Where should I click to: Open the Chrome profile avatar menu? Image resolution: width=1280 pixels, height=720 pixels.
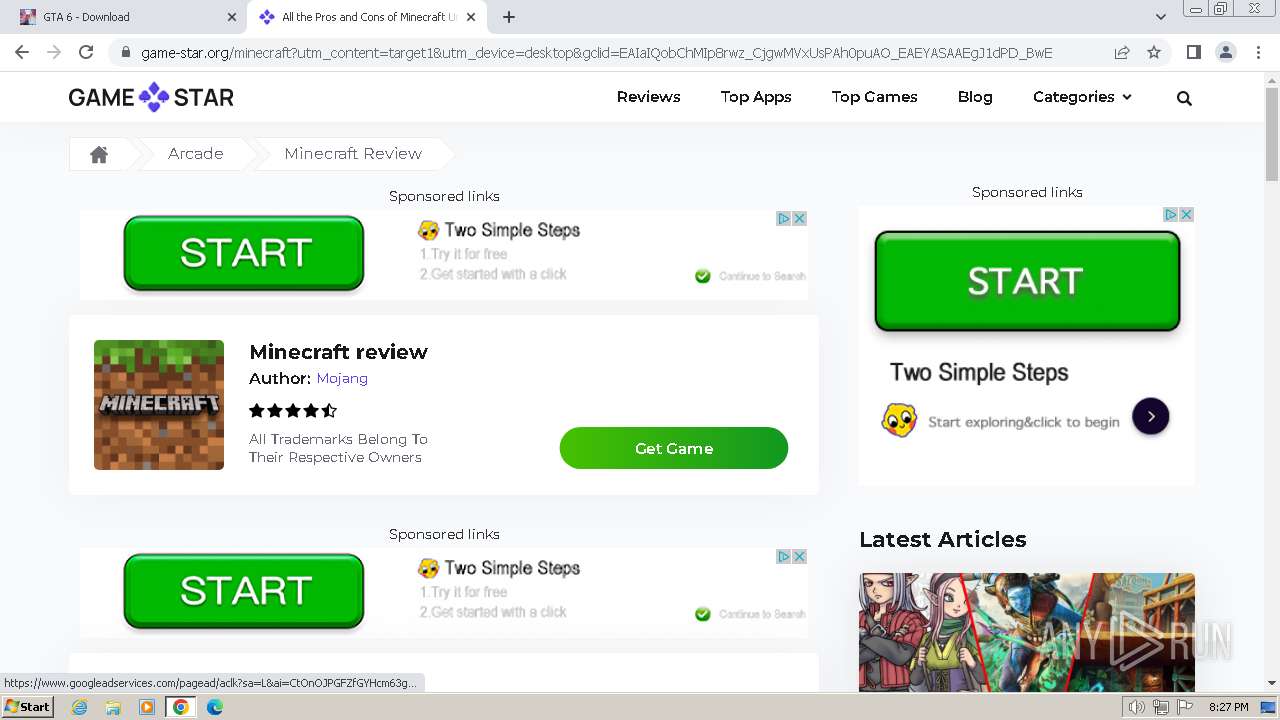pyautogui.click(x=1225, y=53)
